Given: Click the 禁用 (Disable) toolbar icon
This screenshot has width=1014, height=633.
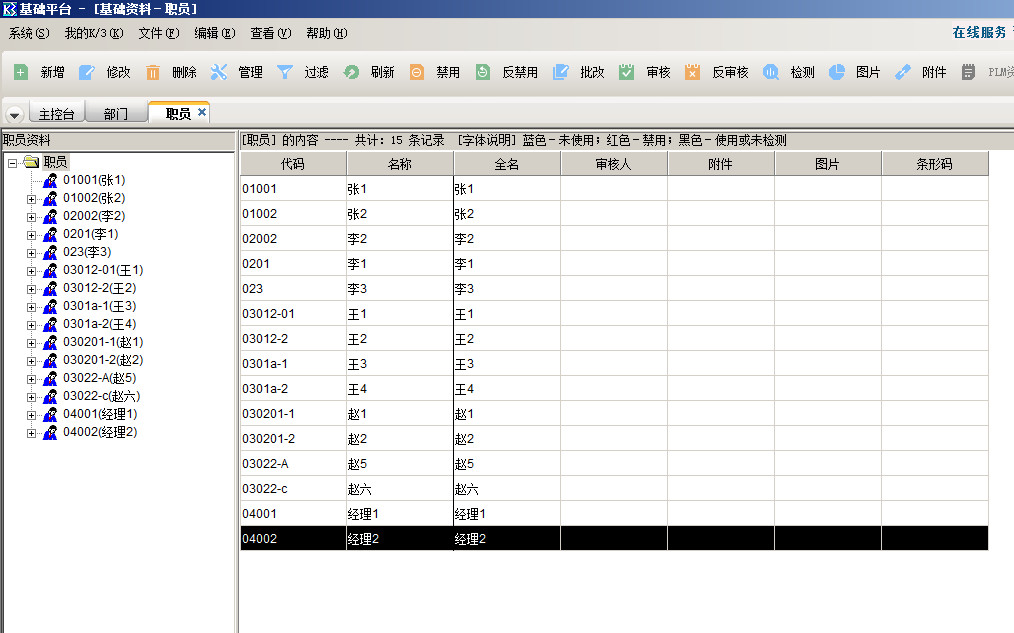Looking at the screenshot, I should point(417,72).
